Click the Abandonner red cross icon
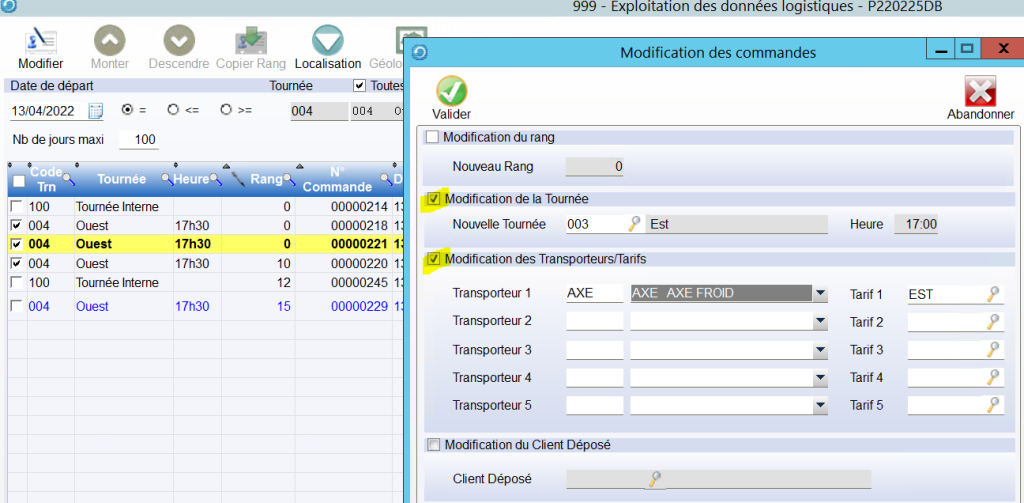Viewport: 1024px width, 503px height. pos(980,91)
